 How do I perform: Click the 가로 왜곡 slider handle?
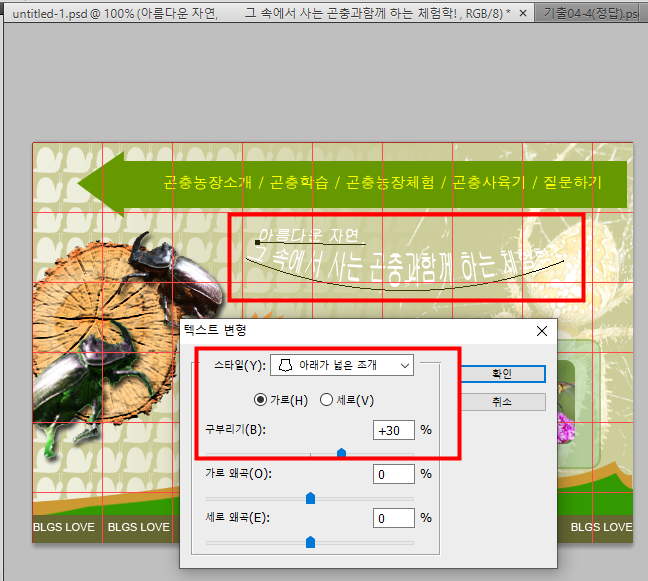pyautogui.click(x=310, y=497)
